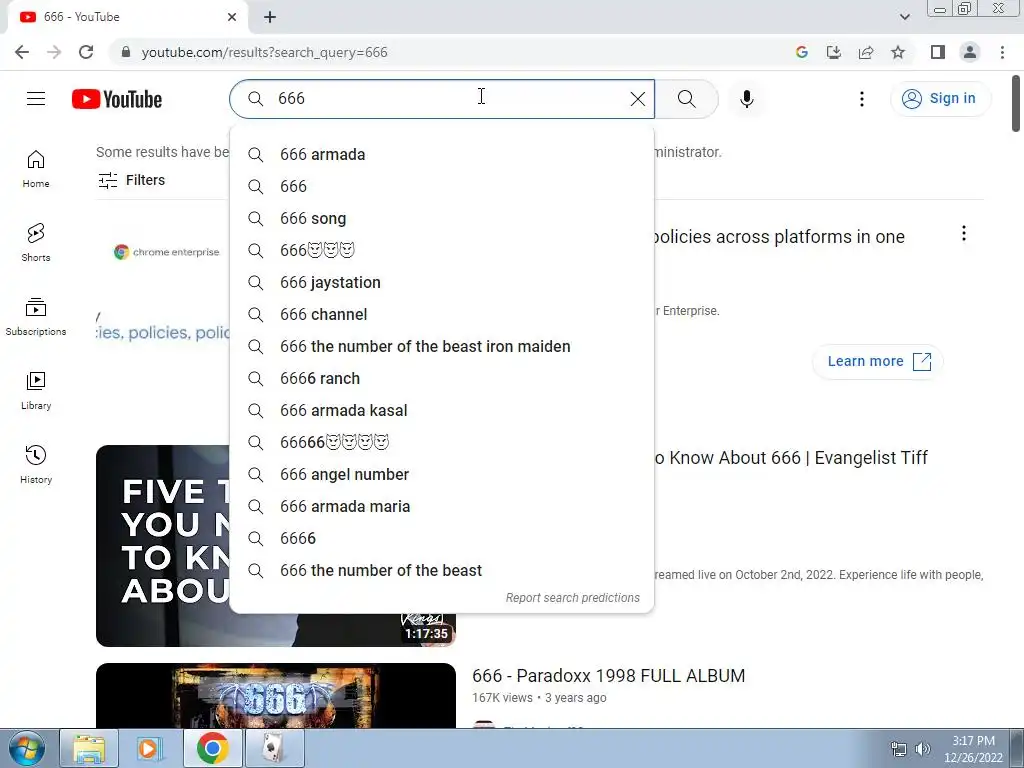The height and width of the screenshot is (768, 1024).
Task: Open File Explorer from taskbar
Action: [x=89, y=748]
